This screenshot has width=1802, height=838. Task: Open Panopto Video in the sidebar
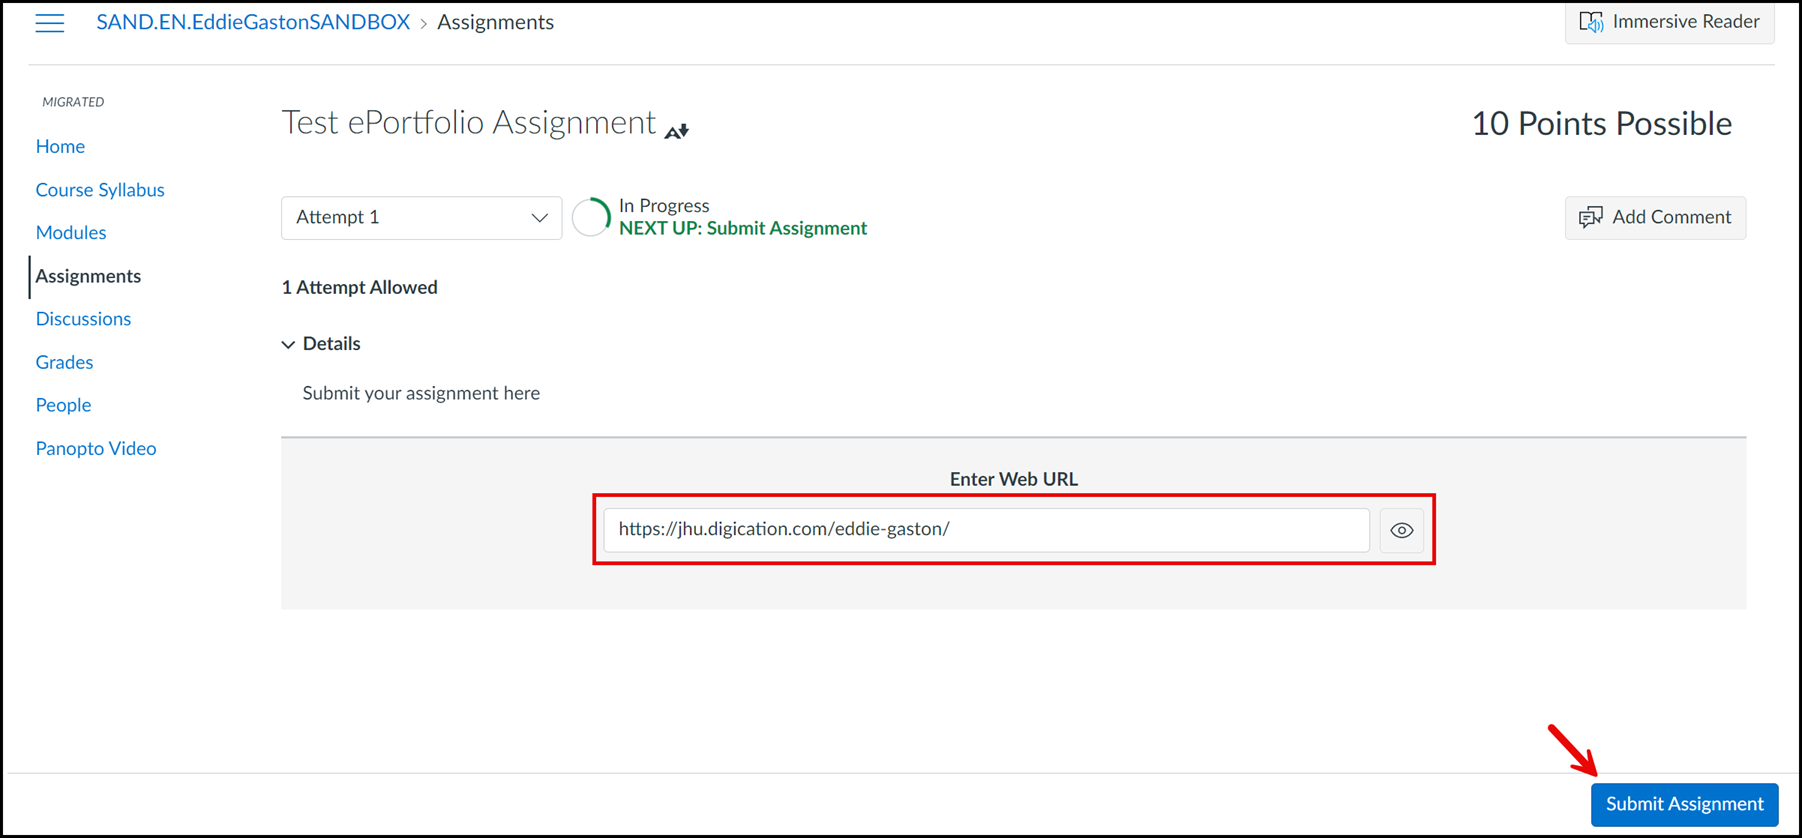[x=96, y=448]
